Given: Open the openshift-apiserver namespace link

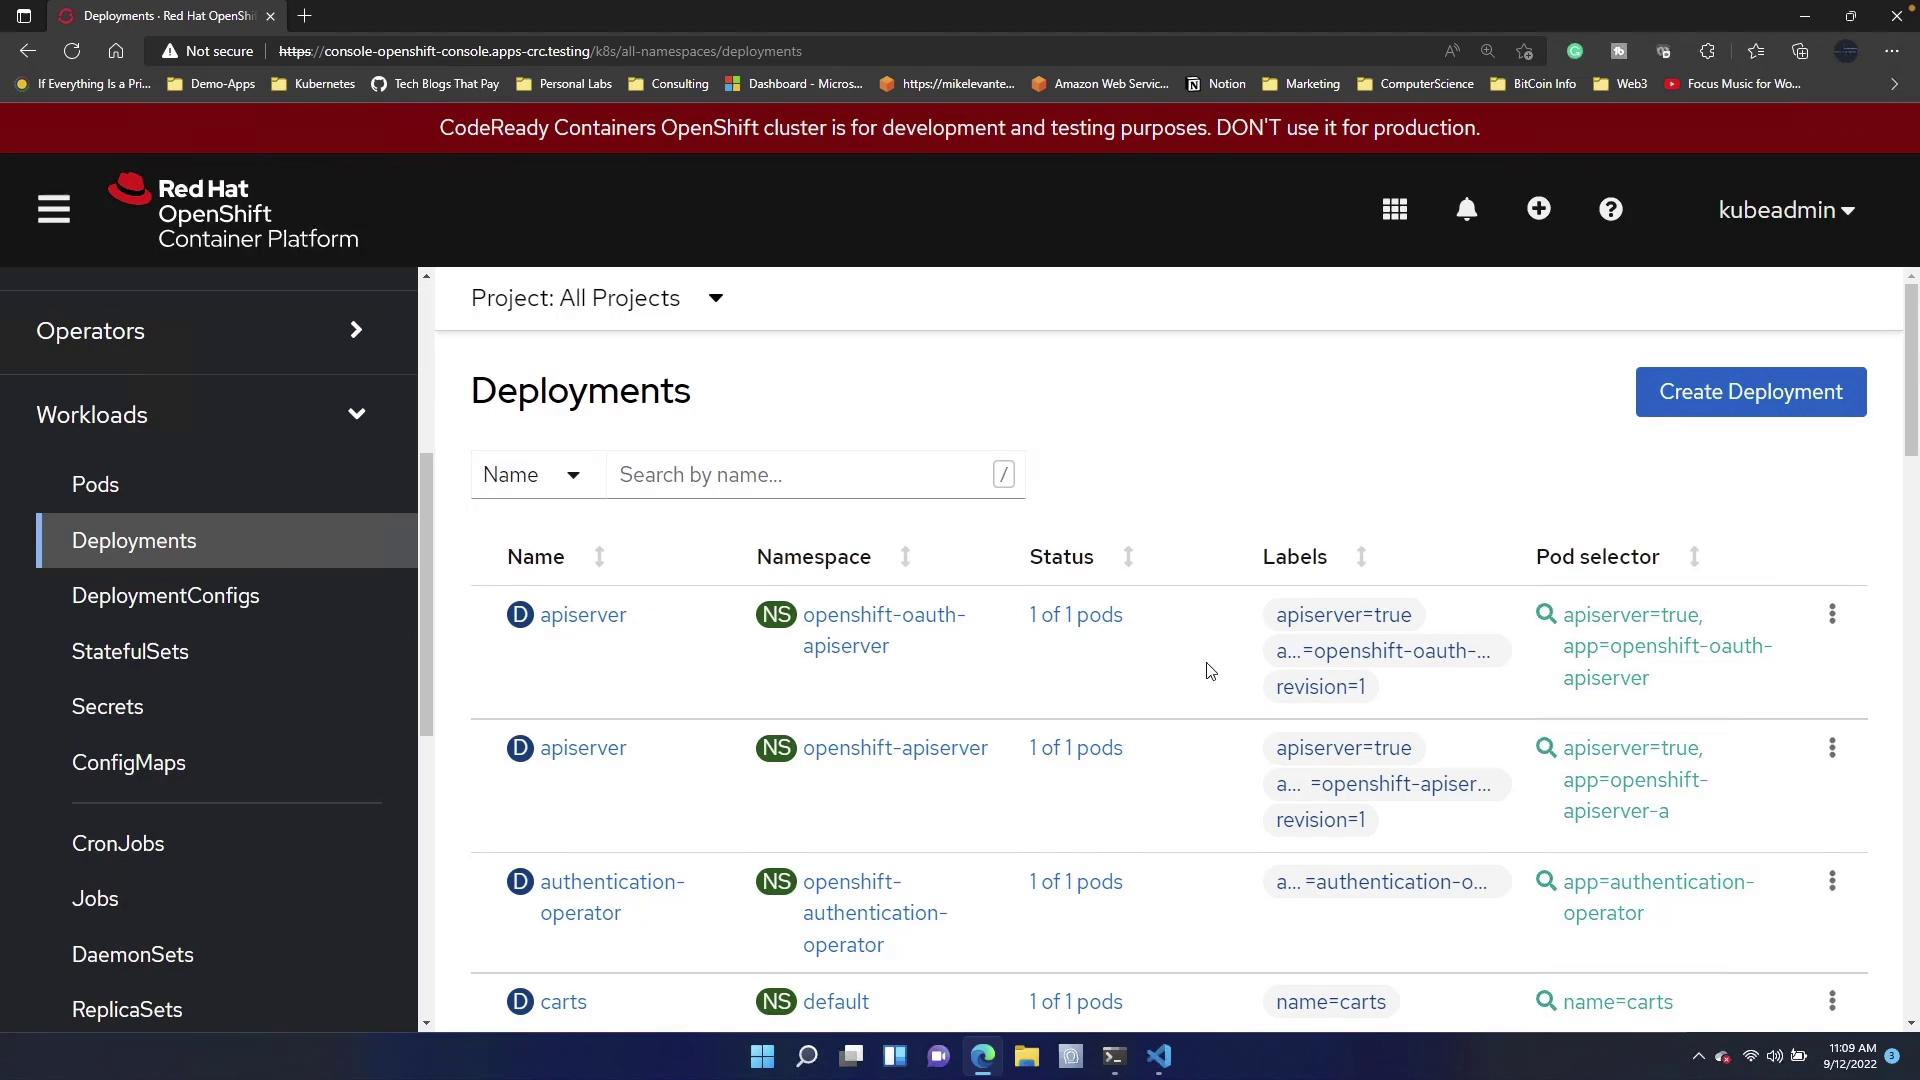Looking at the screenshot, I should coord(894,748).
